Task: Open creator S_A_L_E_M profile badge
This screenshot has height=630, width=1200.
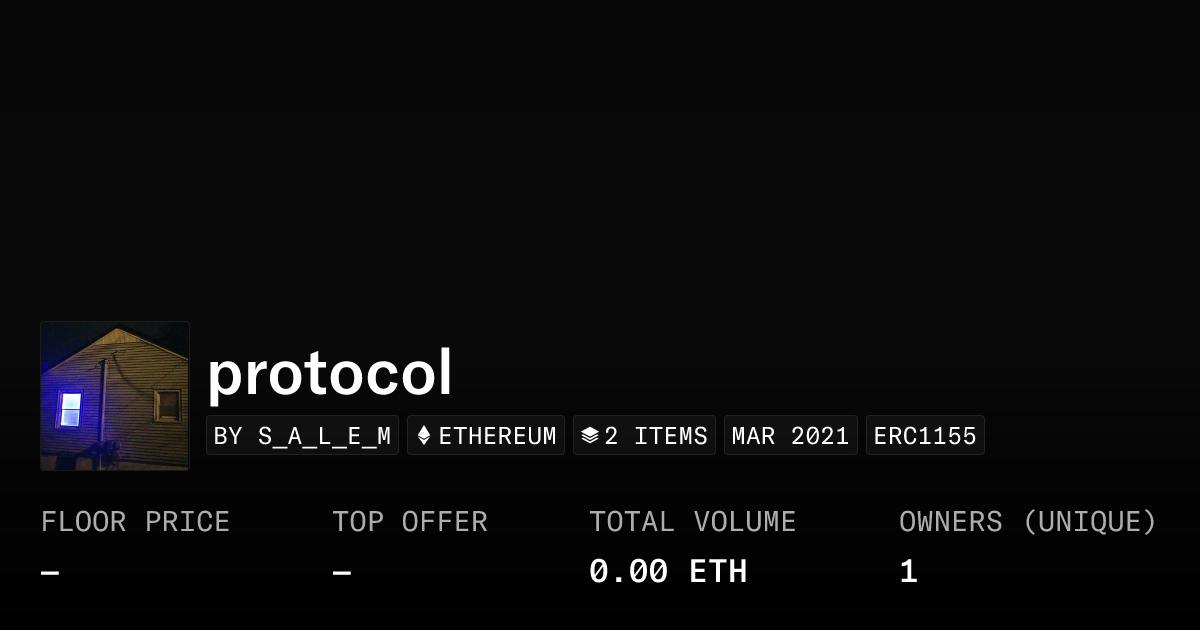Action: [x=302, y=436]
